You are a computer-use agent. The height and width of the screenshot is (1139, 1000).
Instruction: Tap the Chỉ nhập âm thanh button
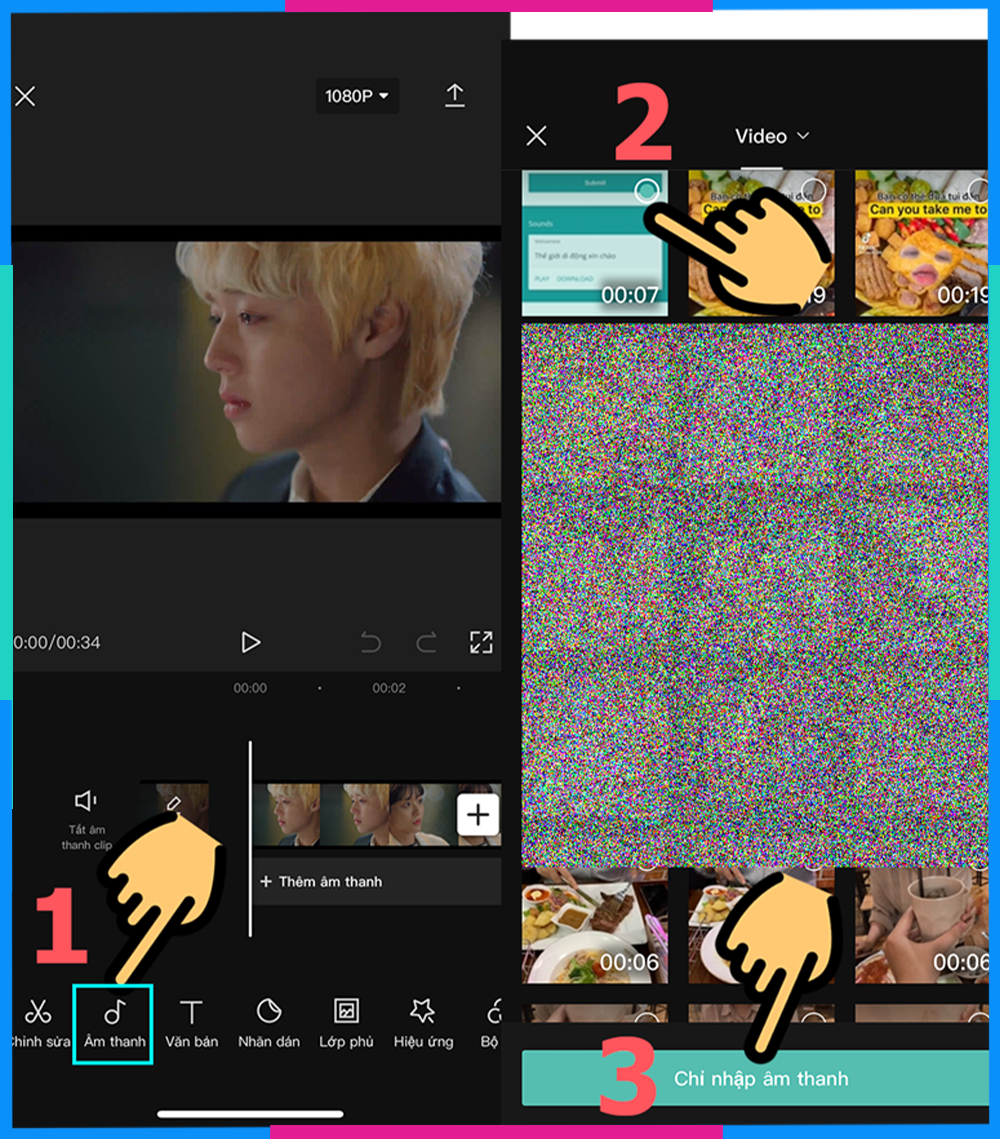[x=755, y=1078]
